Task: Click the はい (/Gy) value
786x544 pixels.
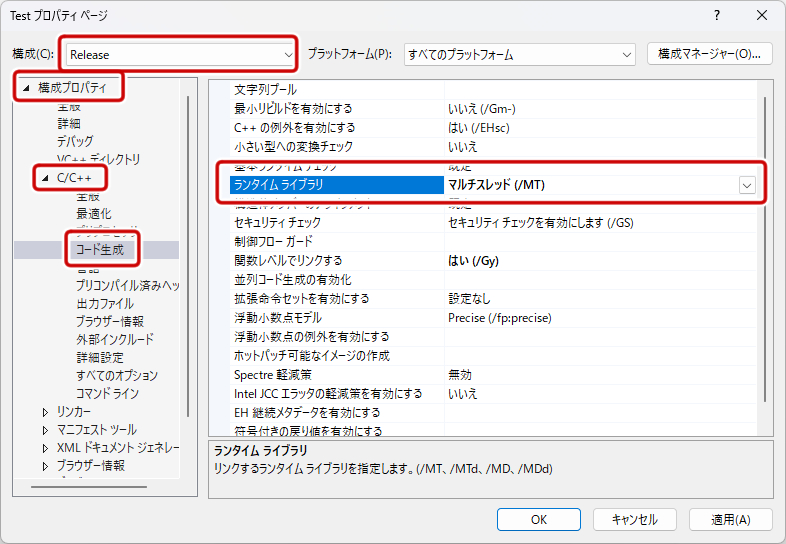Action: click(473, 261)
